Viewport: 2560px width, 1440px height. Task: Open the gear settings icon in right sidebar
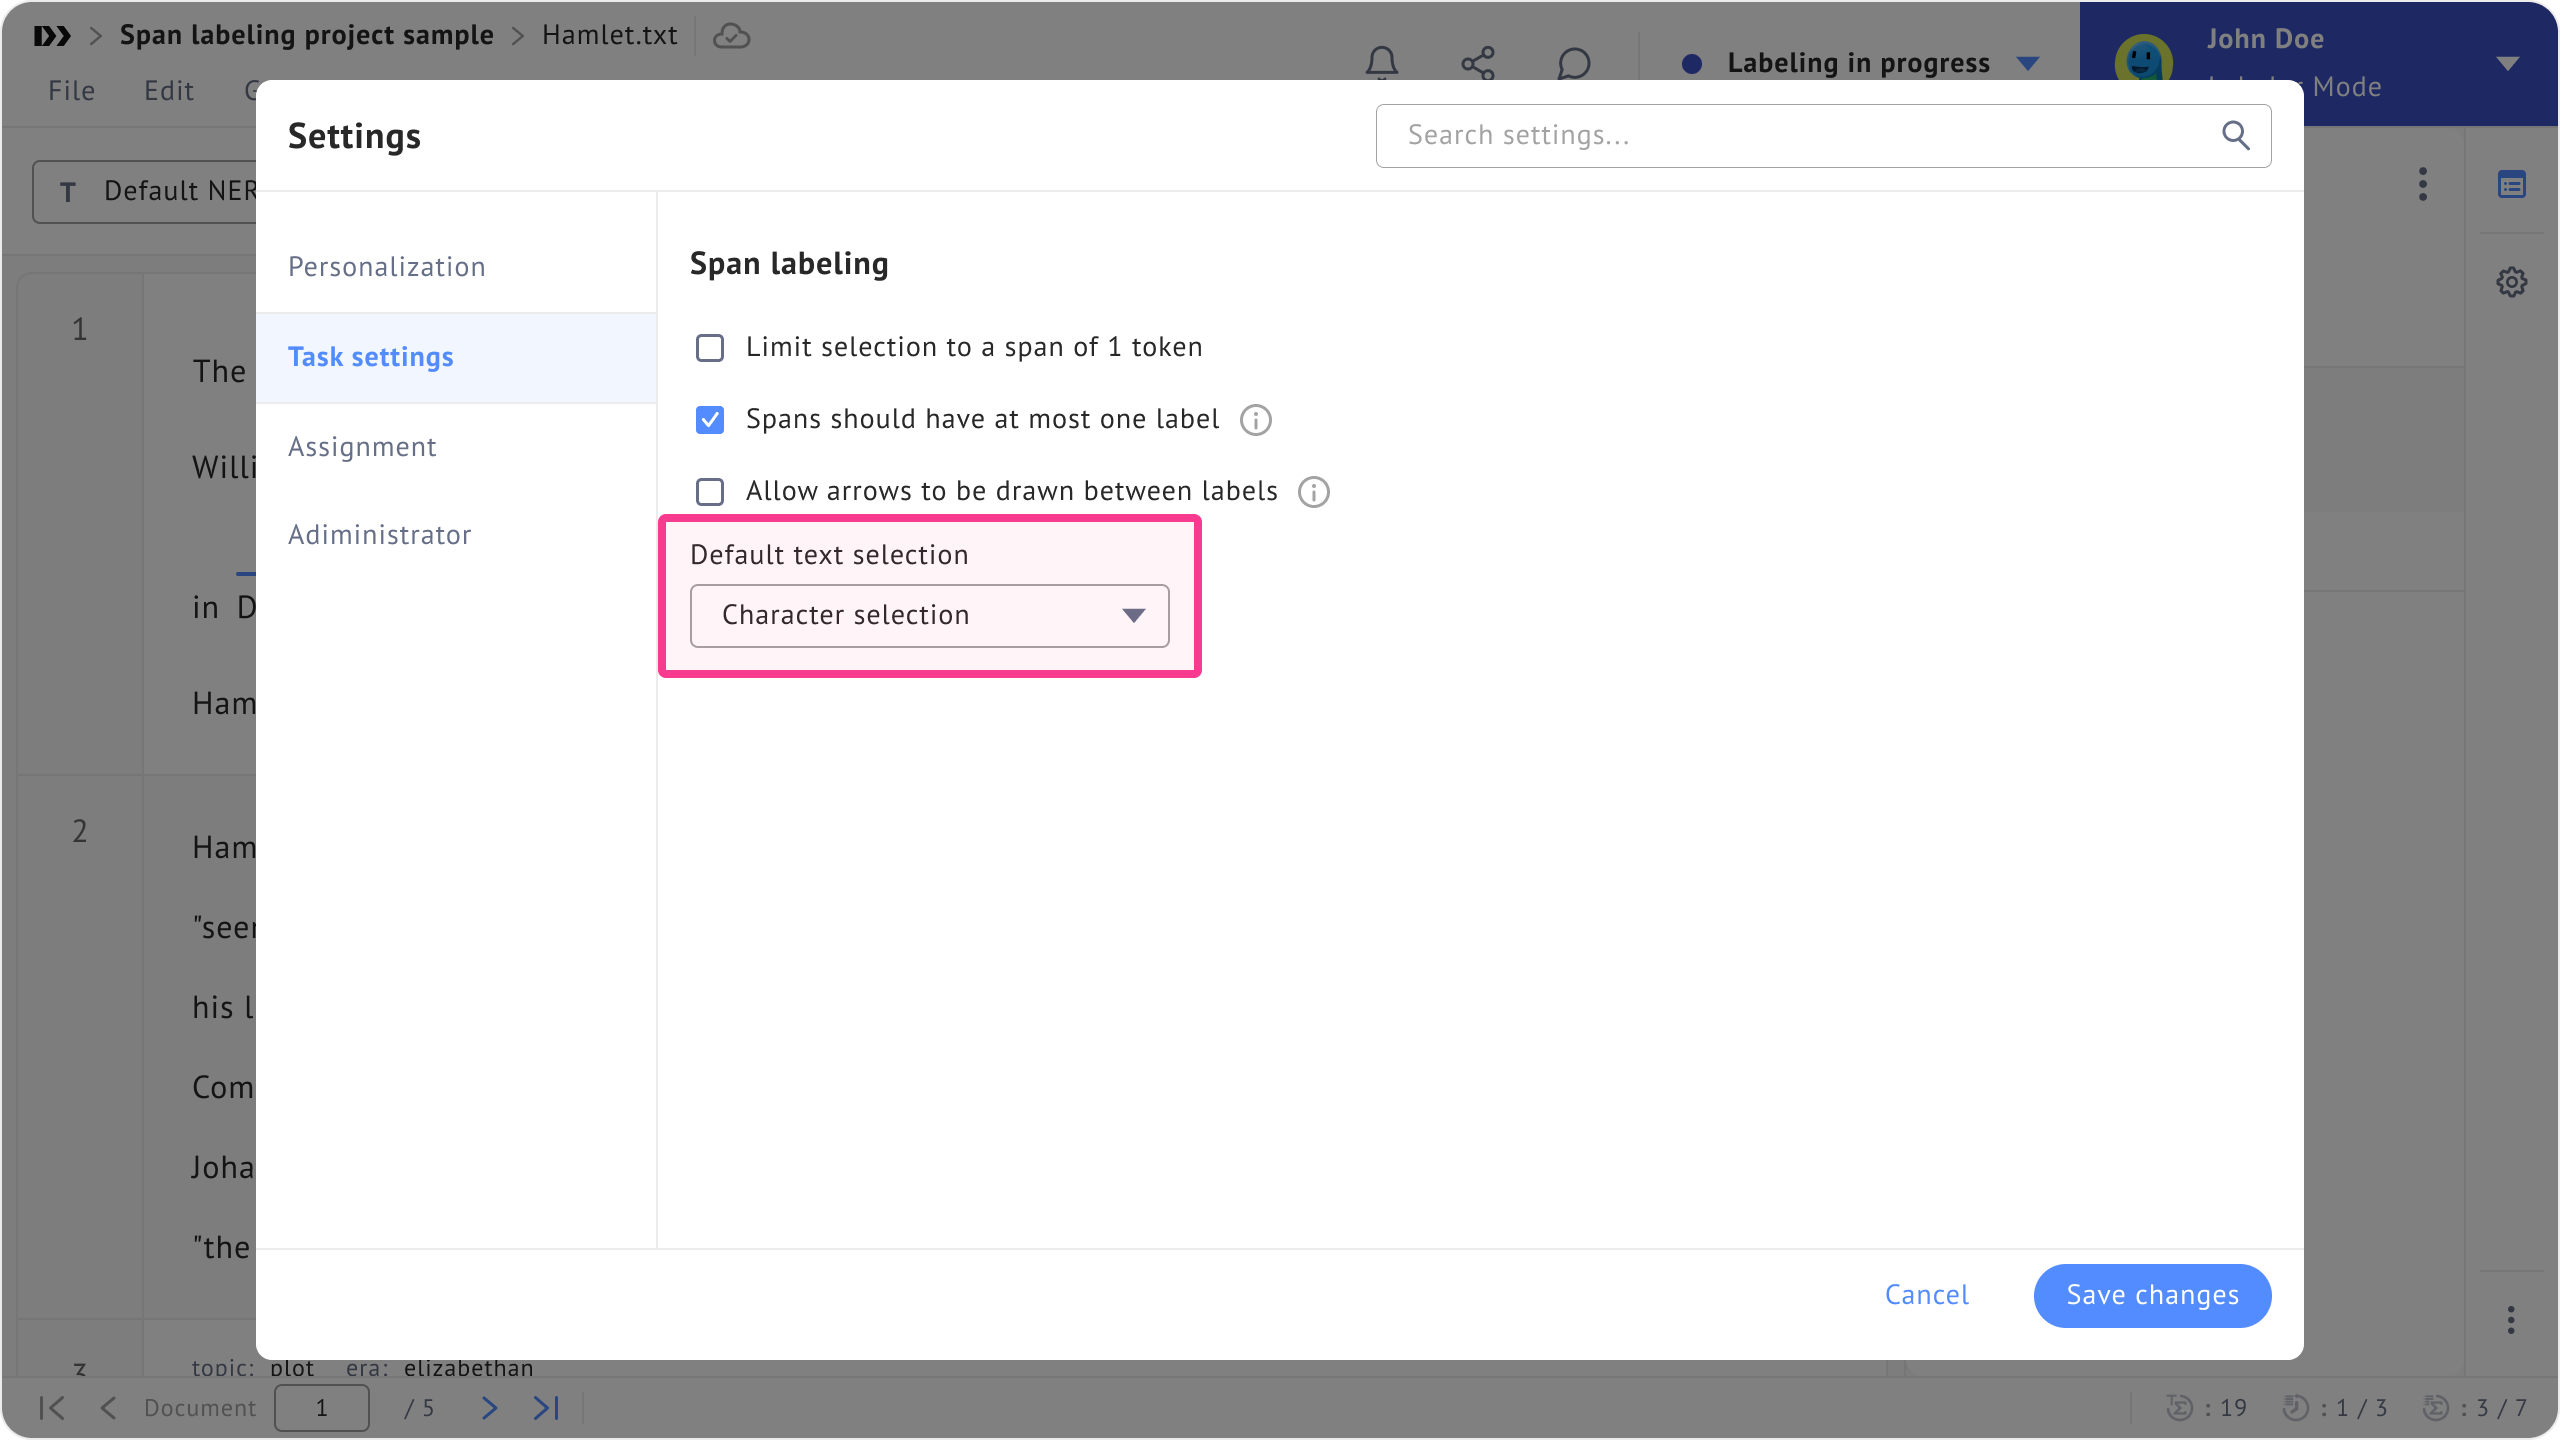2511,282
